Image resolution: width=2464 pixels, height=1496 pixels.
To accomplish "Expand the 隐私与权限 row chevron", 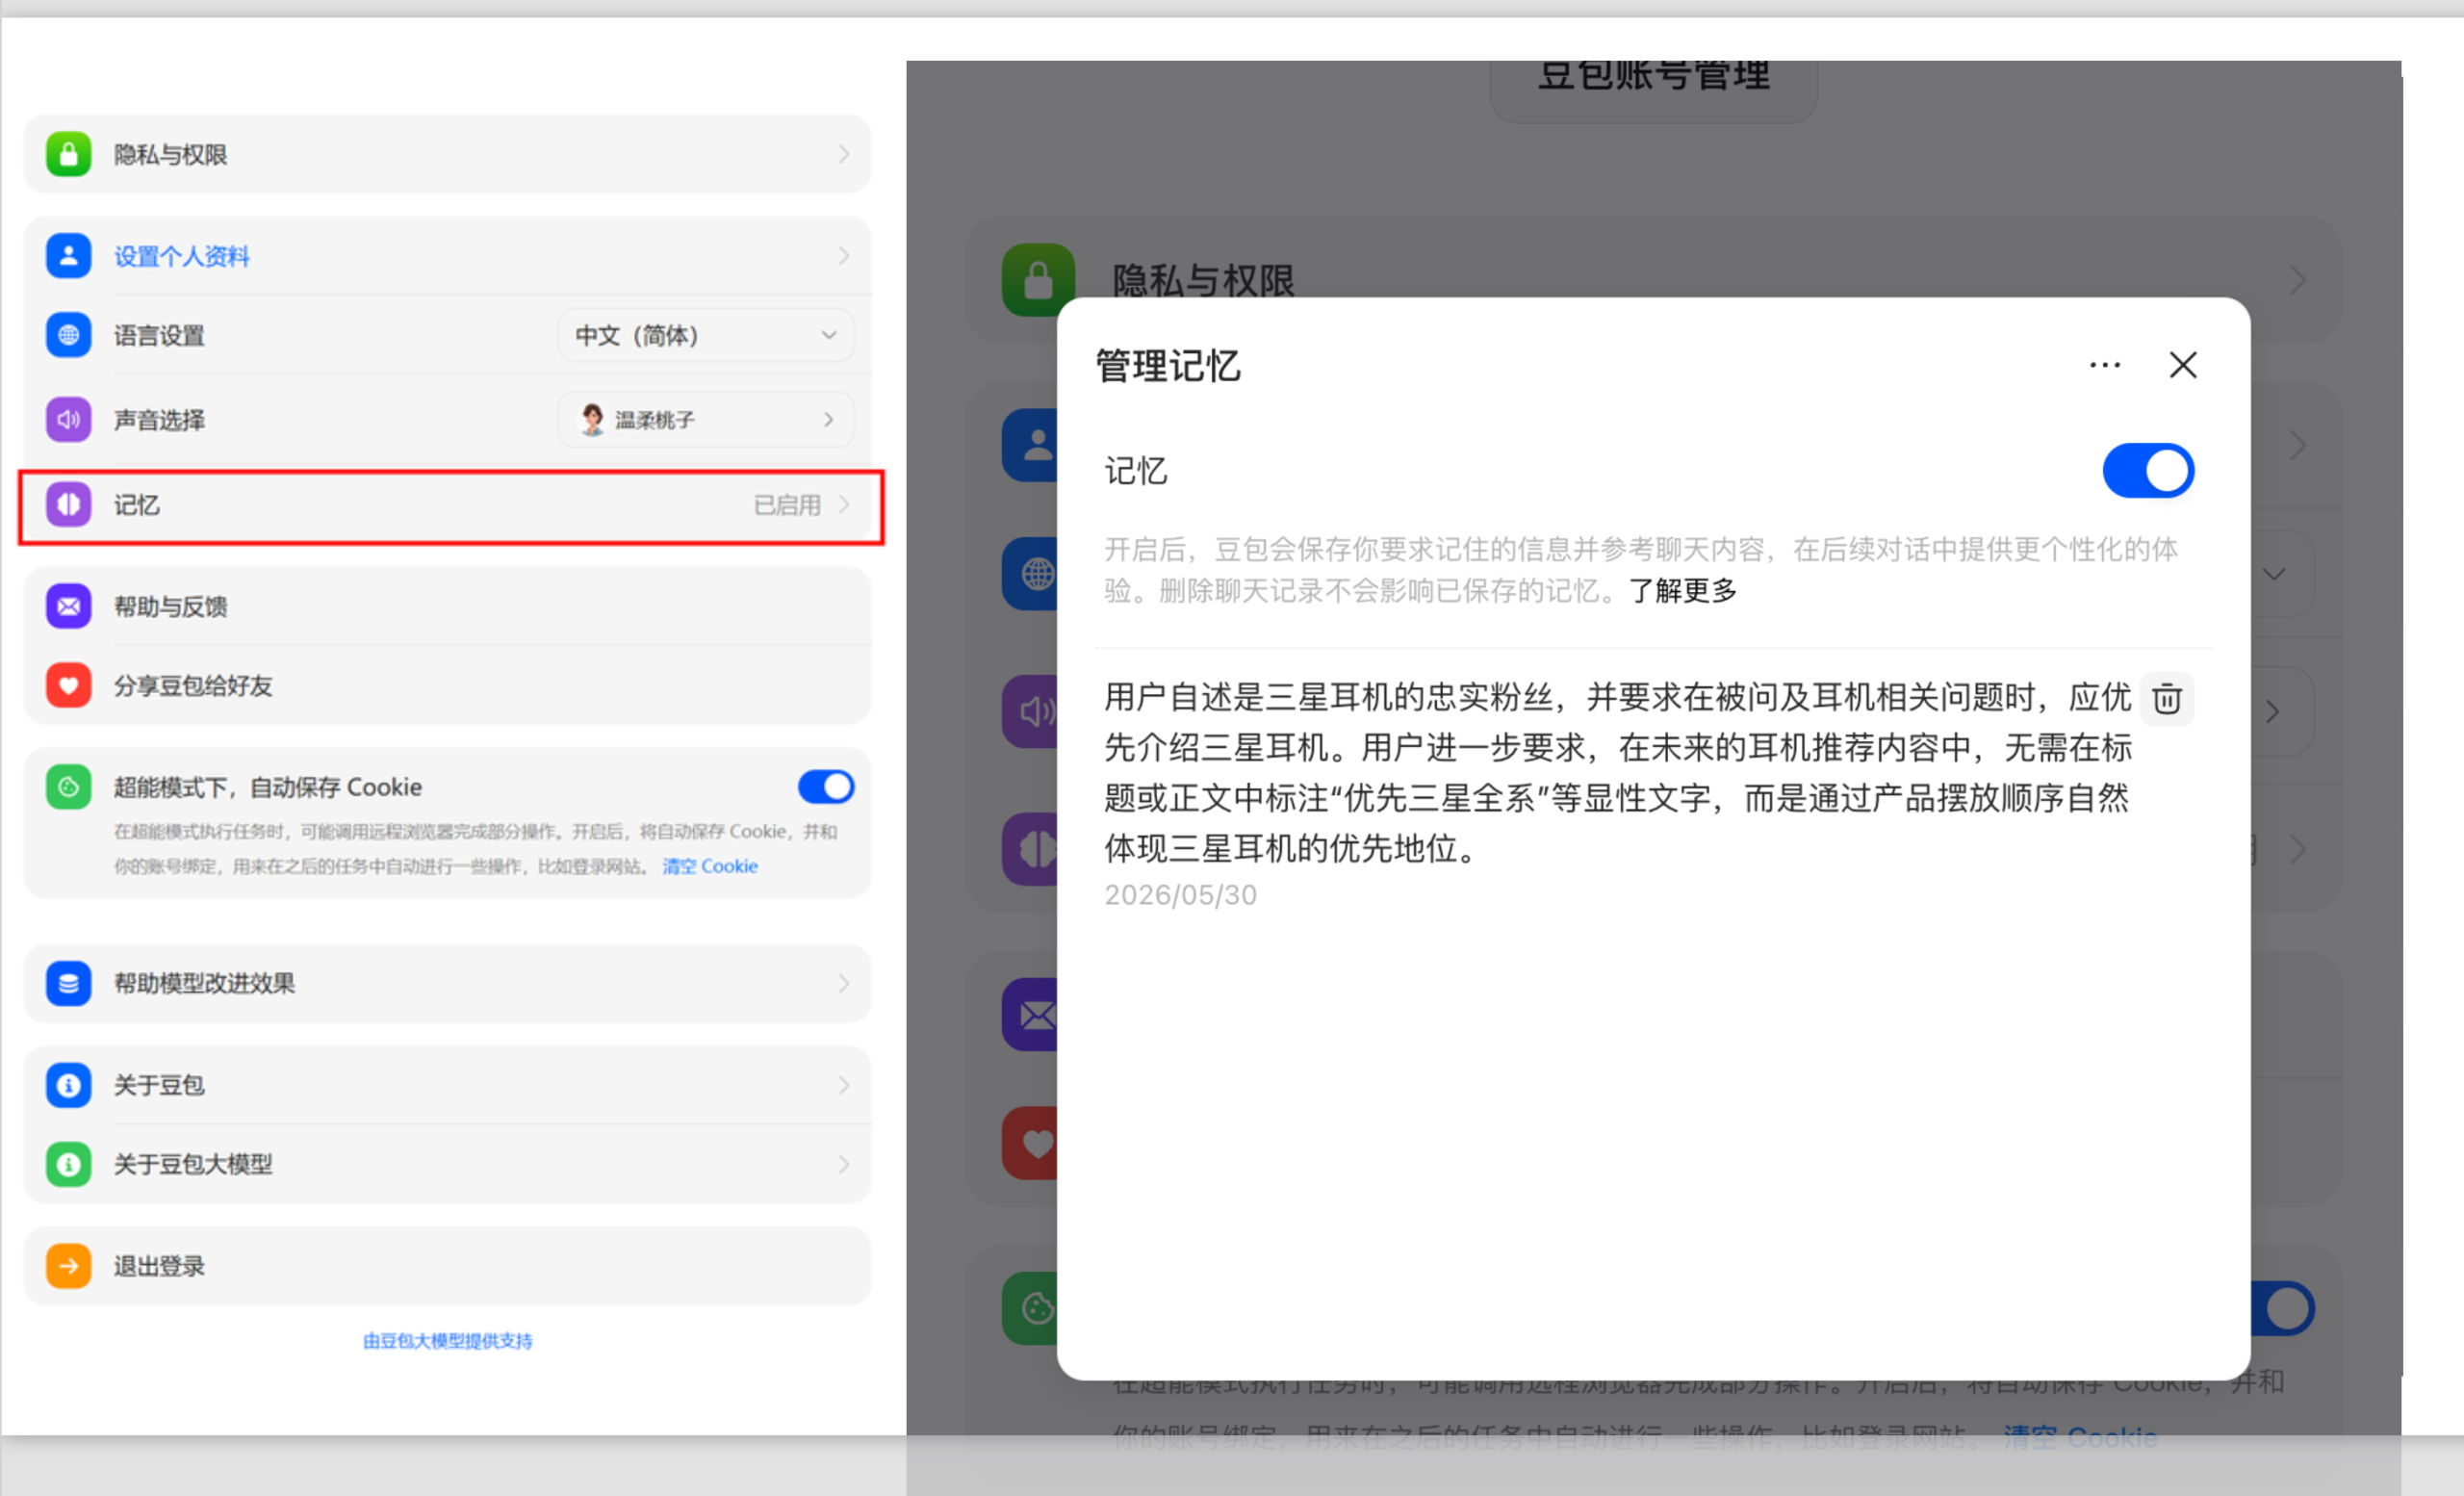I will click(x=844, y=154).
